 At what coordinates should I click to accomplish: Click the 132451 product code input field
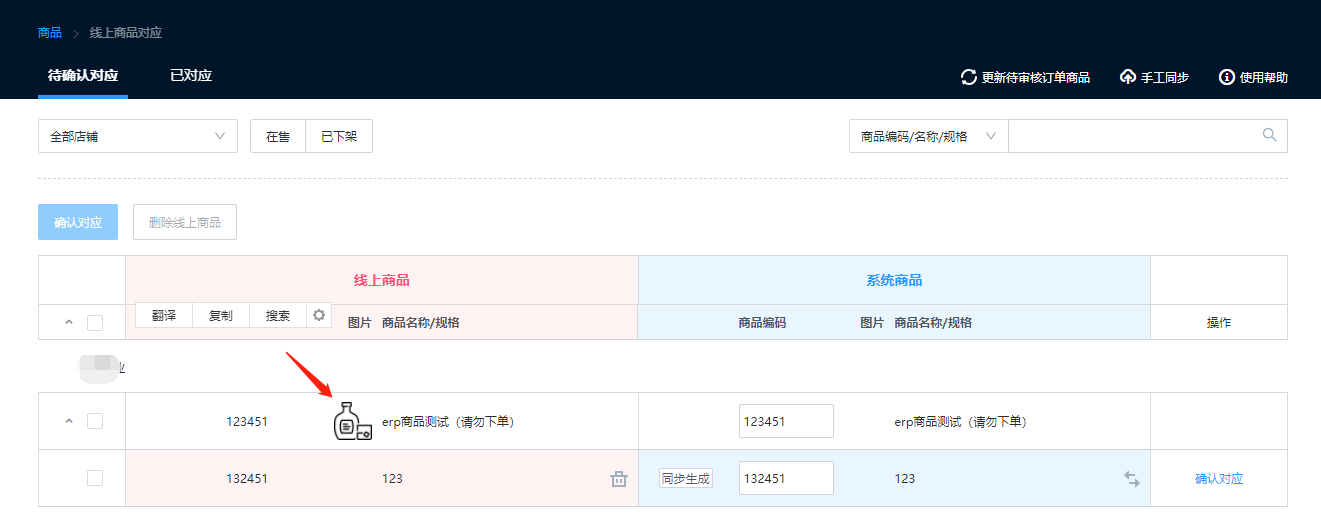click(786, 478)
